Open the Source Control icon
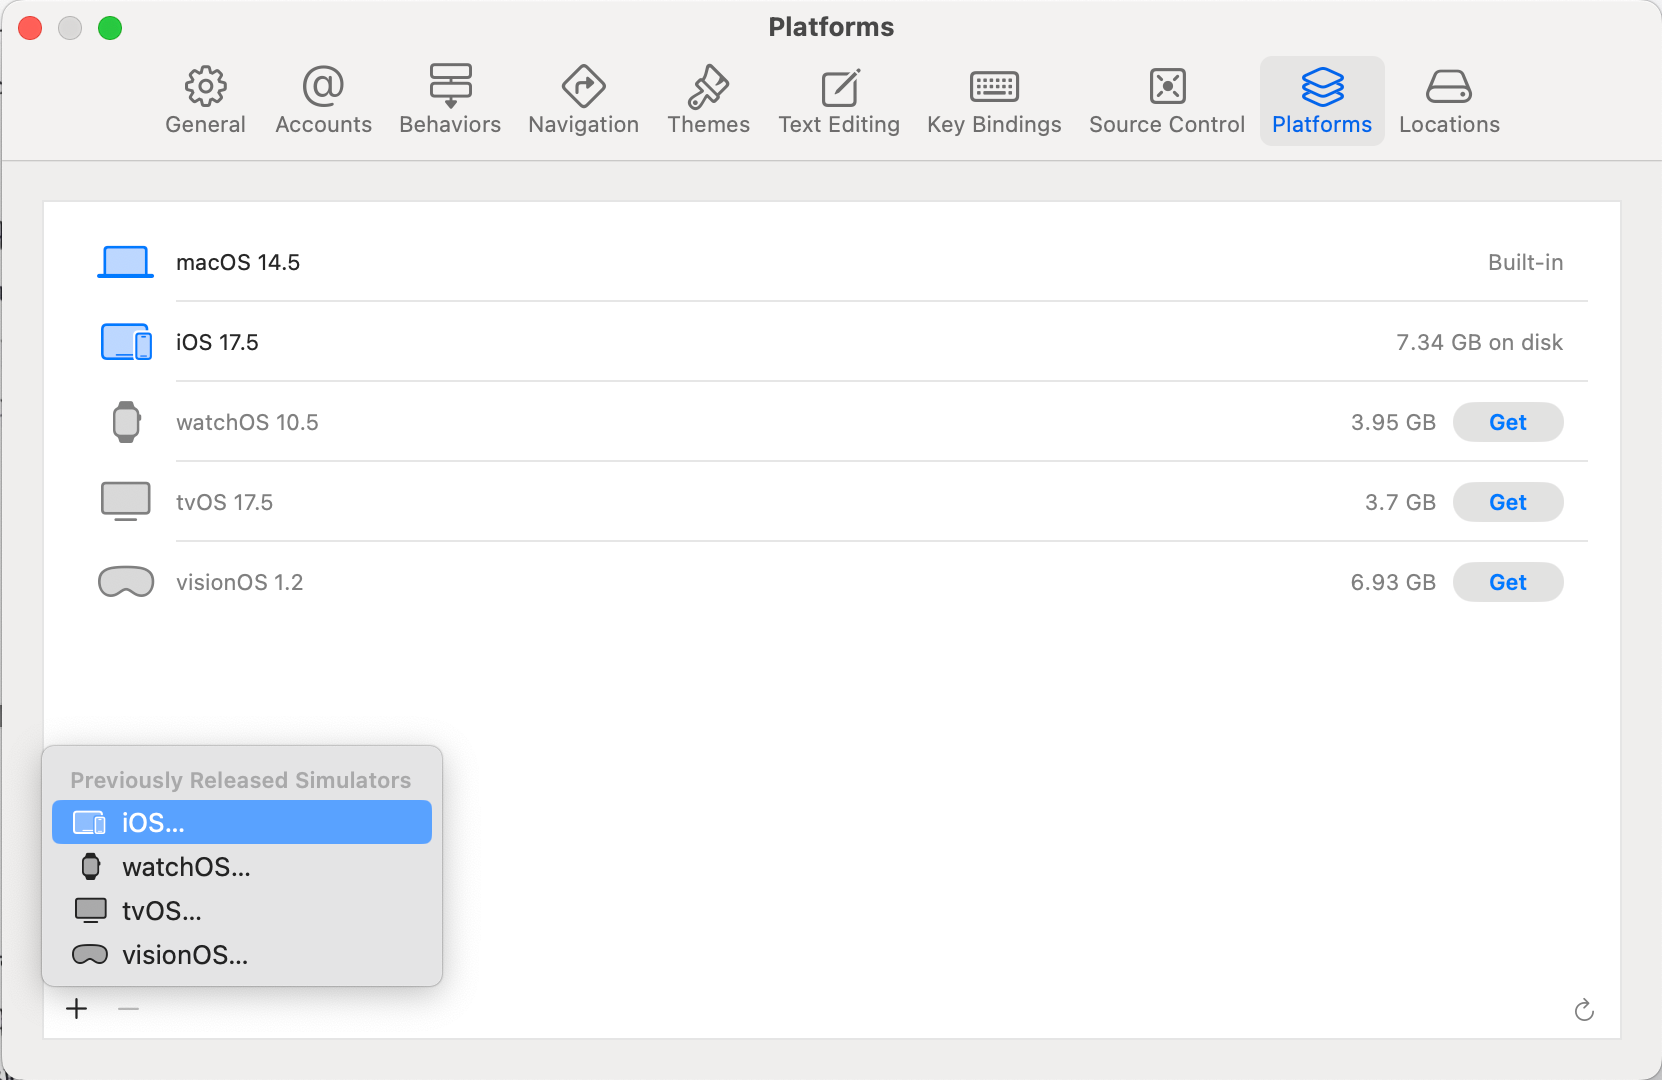This screenshot has height=1080, width=1662. coord(1167,86)
